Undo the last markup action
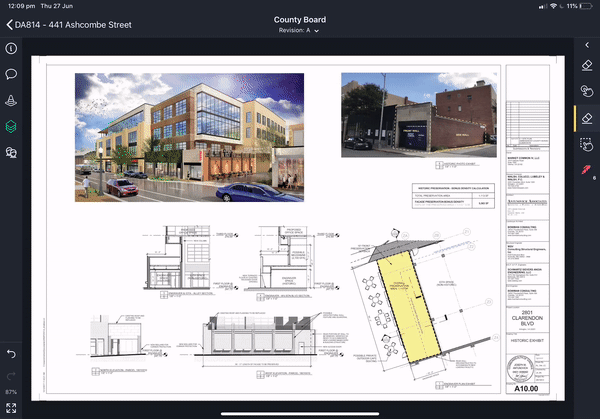600x419 pixels. coord(11,354)
